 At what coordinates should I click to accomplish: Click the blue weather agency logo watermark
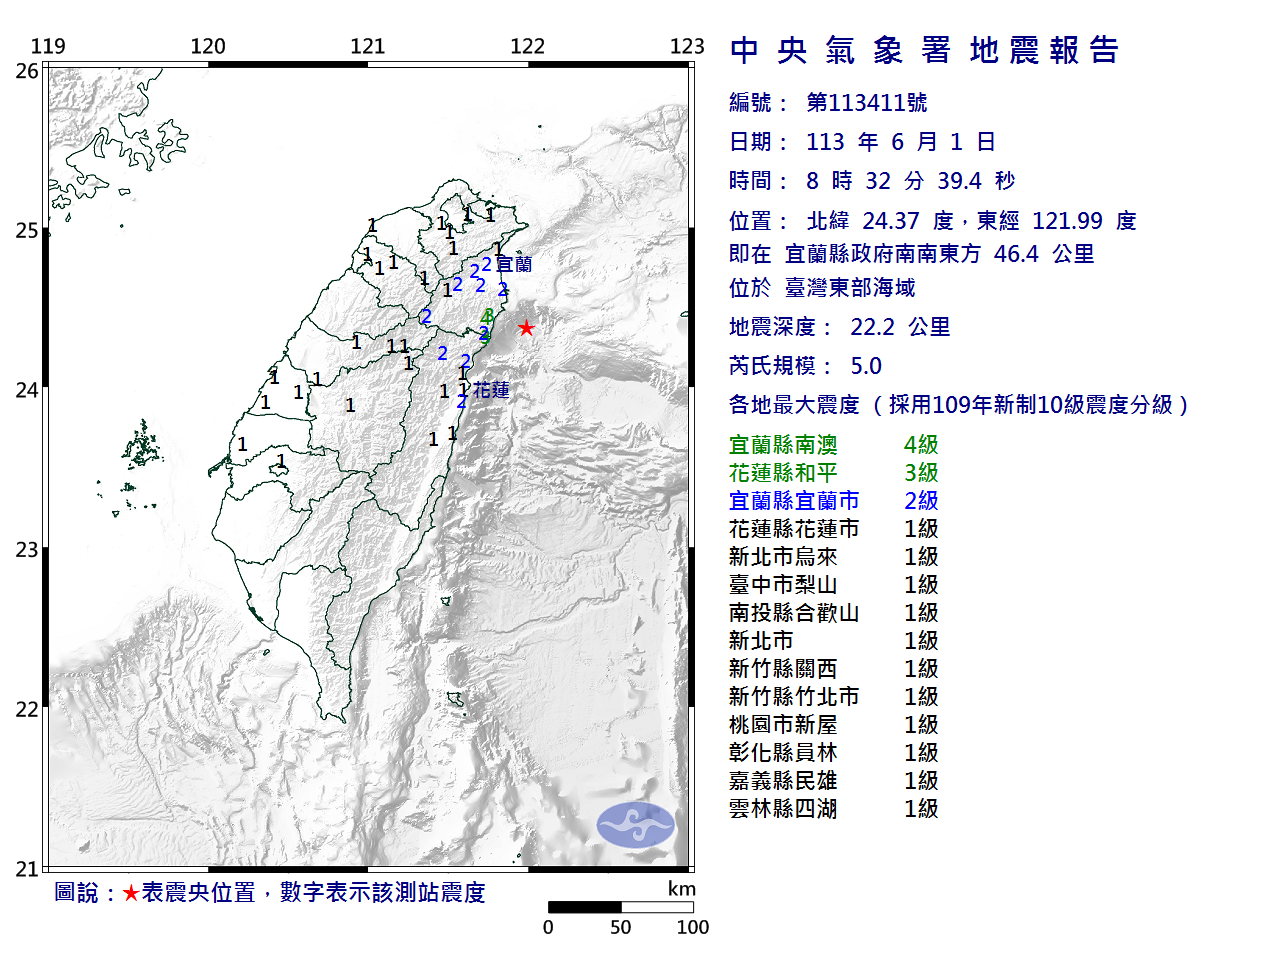(x=636, y=825)
